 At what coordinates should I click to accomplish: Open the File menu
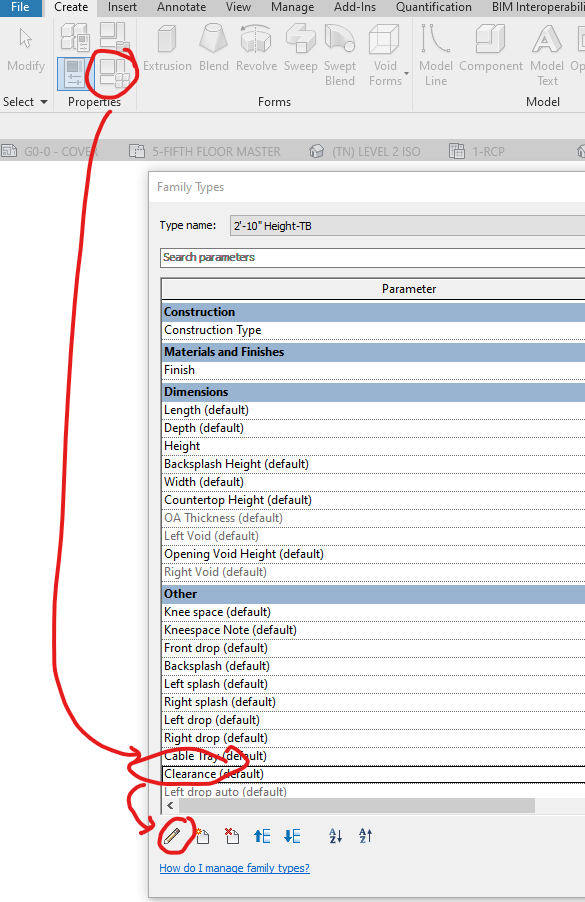(x=21, y=7)
